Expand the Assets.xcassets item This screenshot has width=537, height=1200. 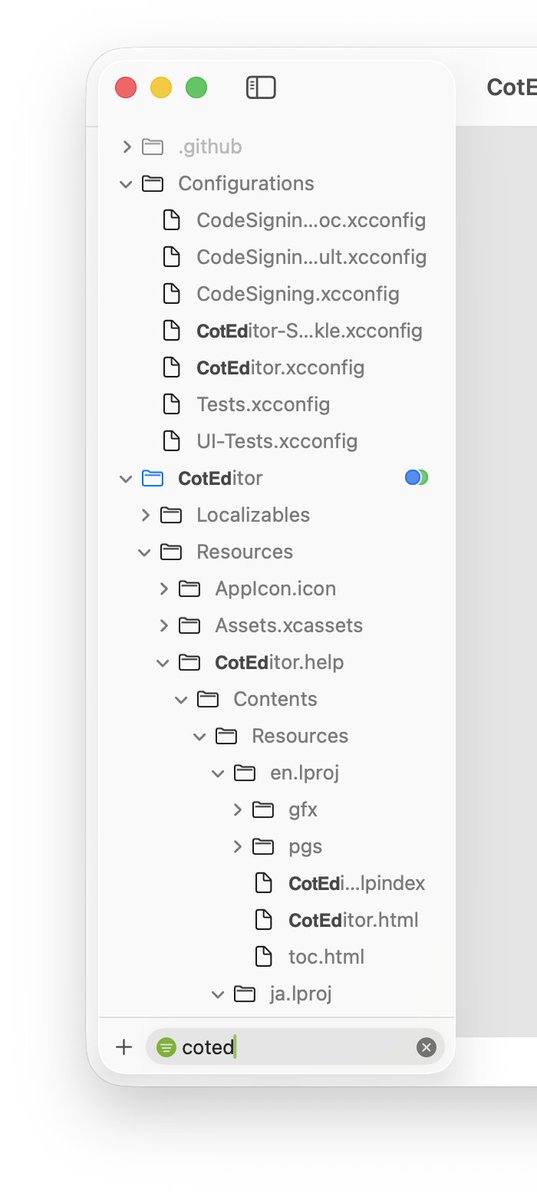(x=163, y=626)
